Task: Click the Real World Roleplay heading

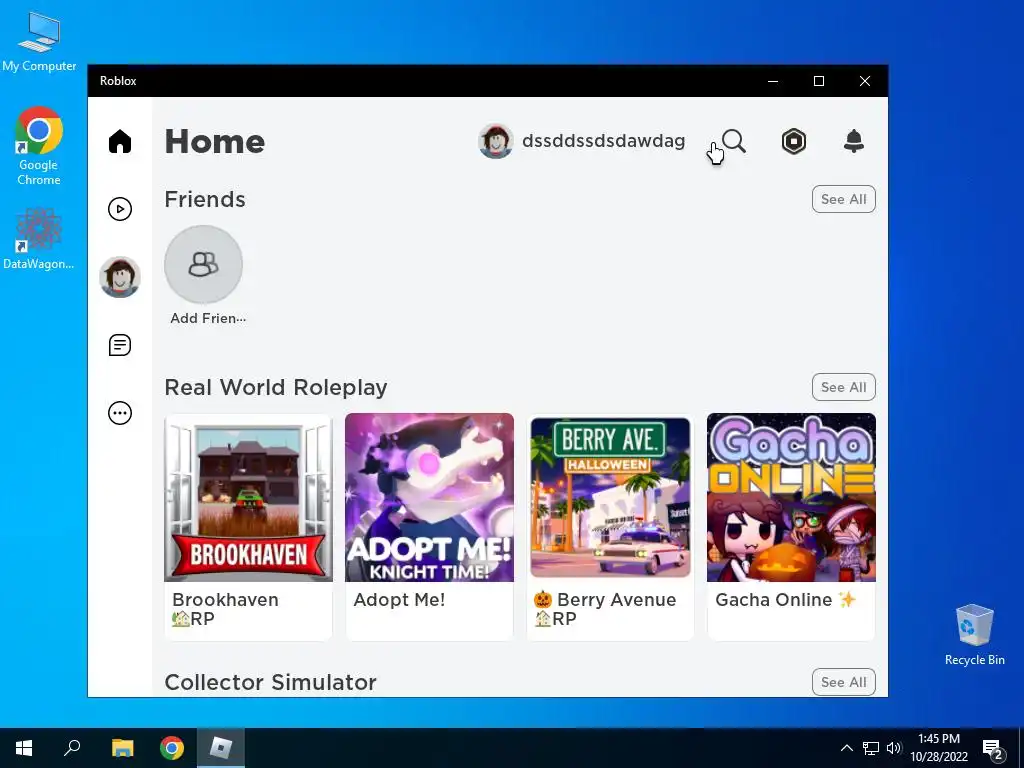Action: pyautogui.click(x=276, y=387)
